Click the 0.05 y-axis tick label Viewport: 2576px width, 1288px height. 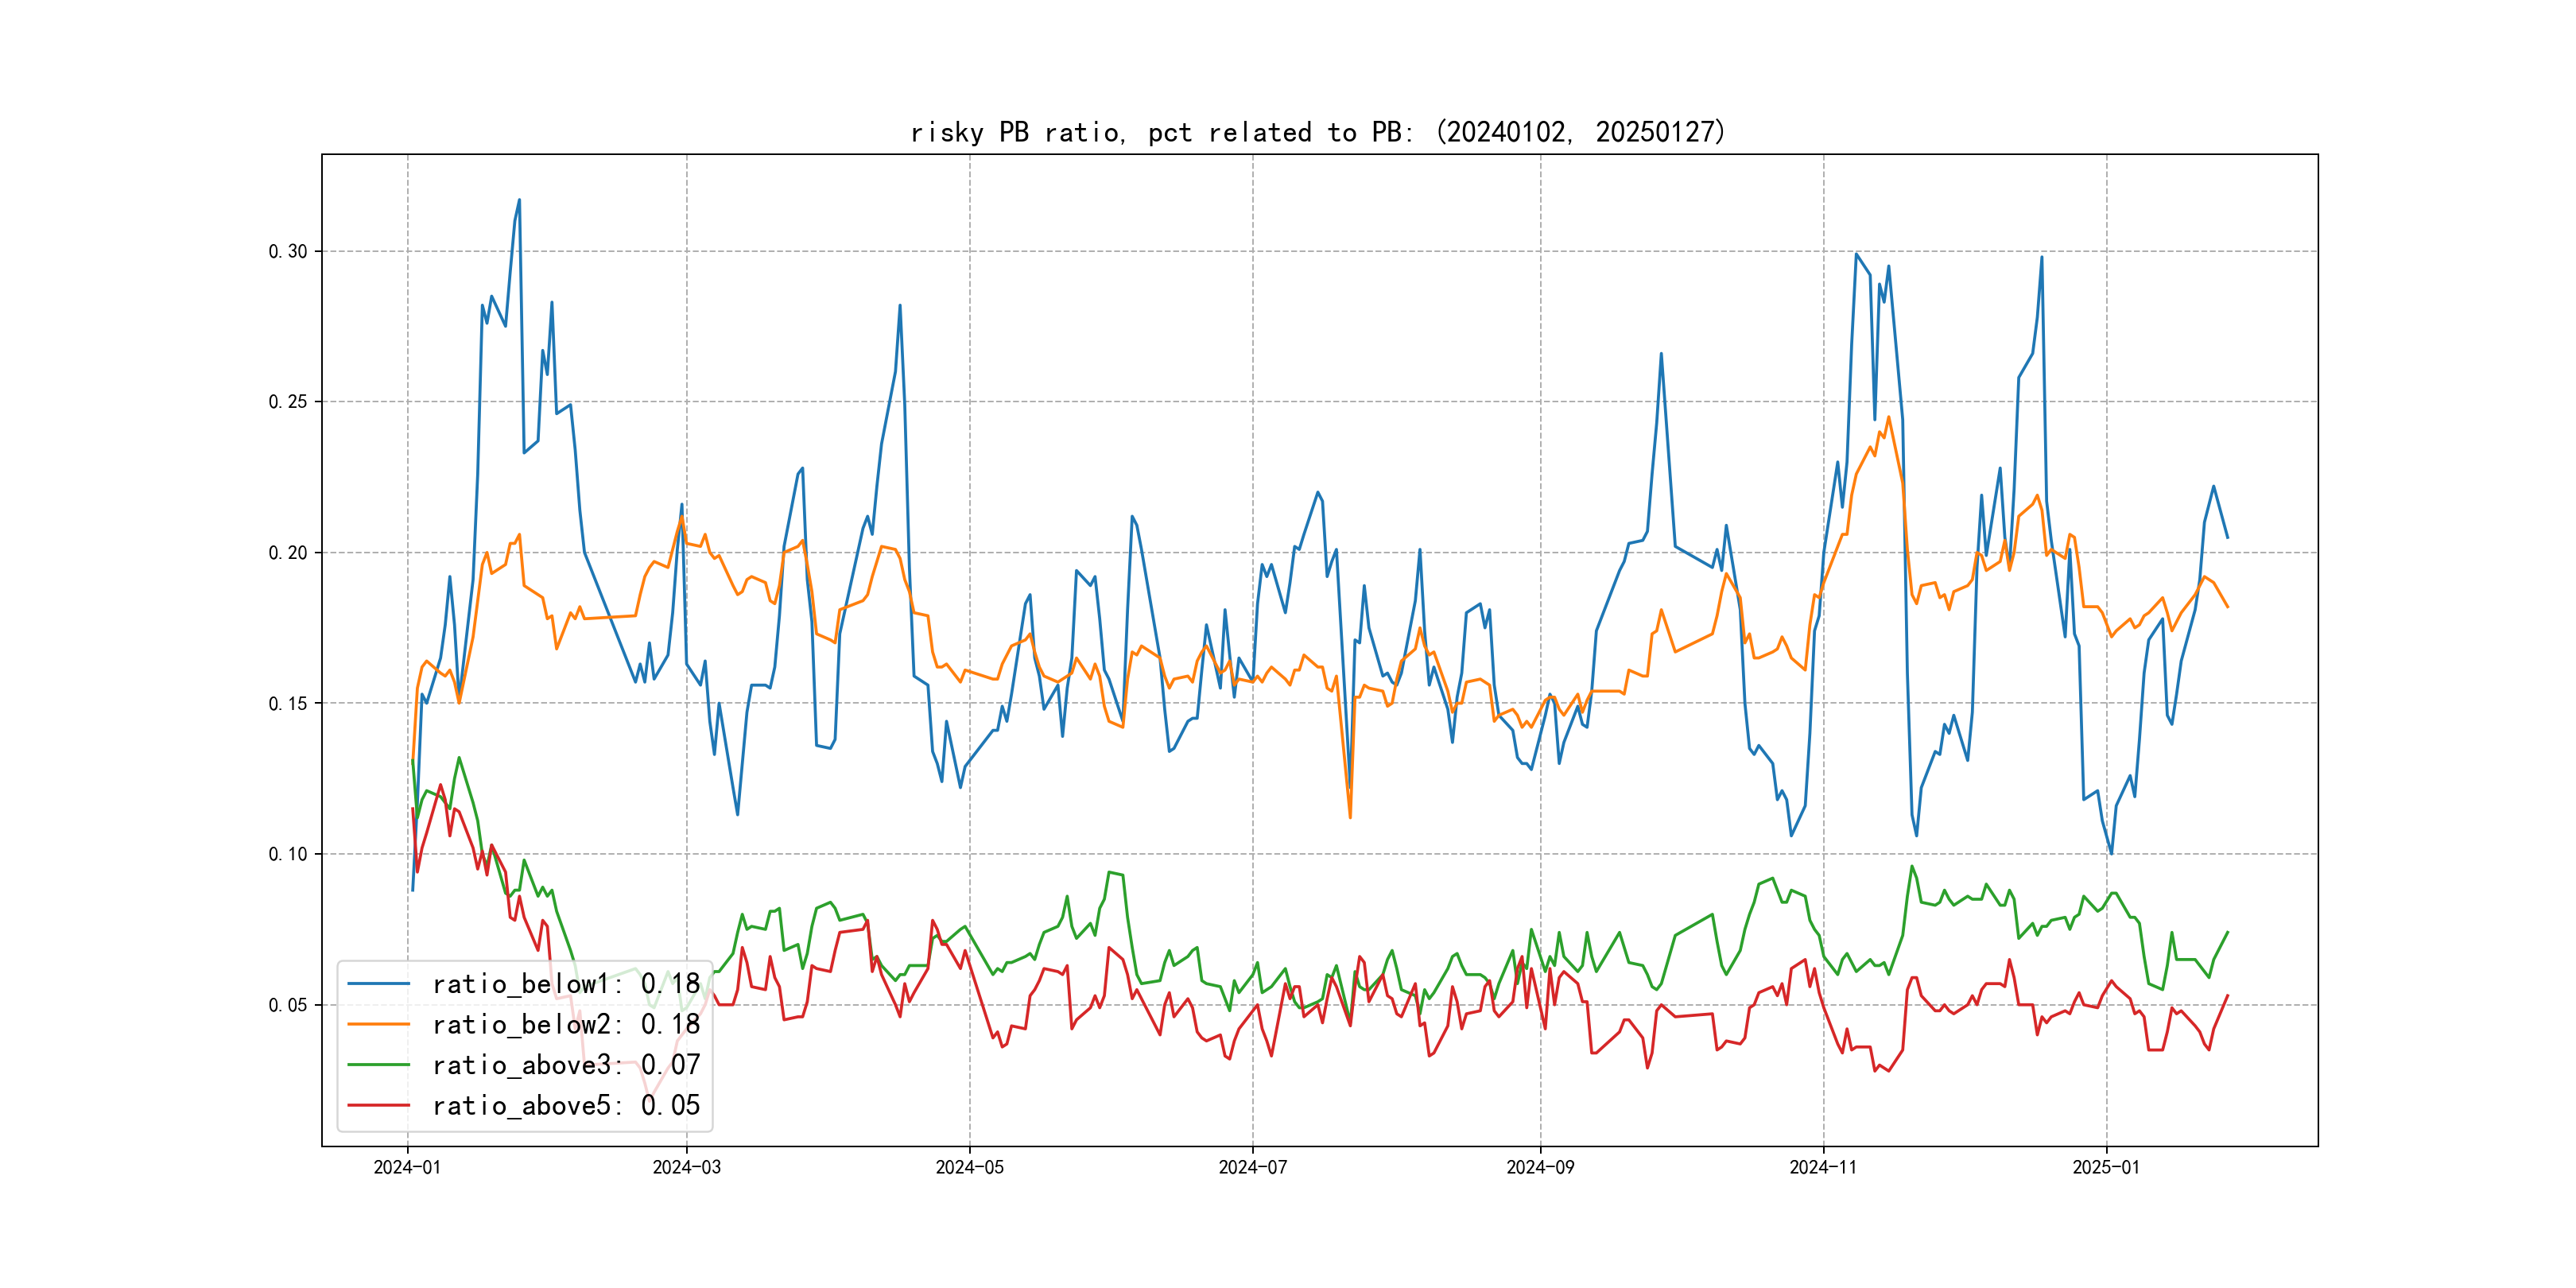288,1005
